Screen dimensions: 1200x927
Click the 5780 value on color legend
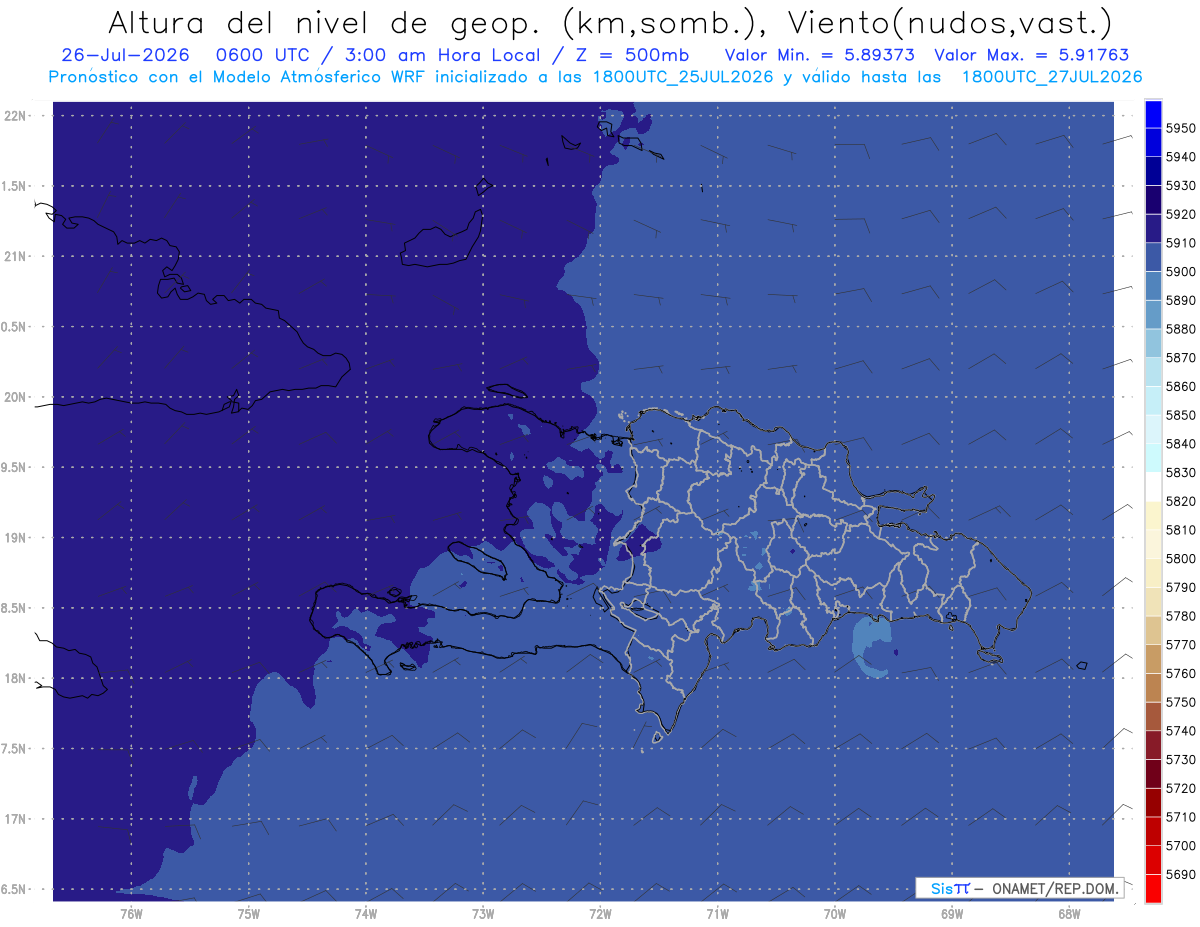pos(1181,616)
